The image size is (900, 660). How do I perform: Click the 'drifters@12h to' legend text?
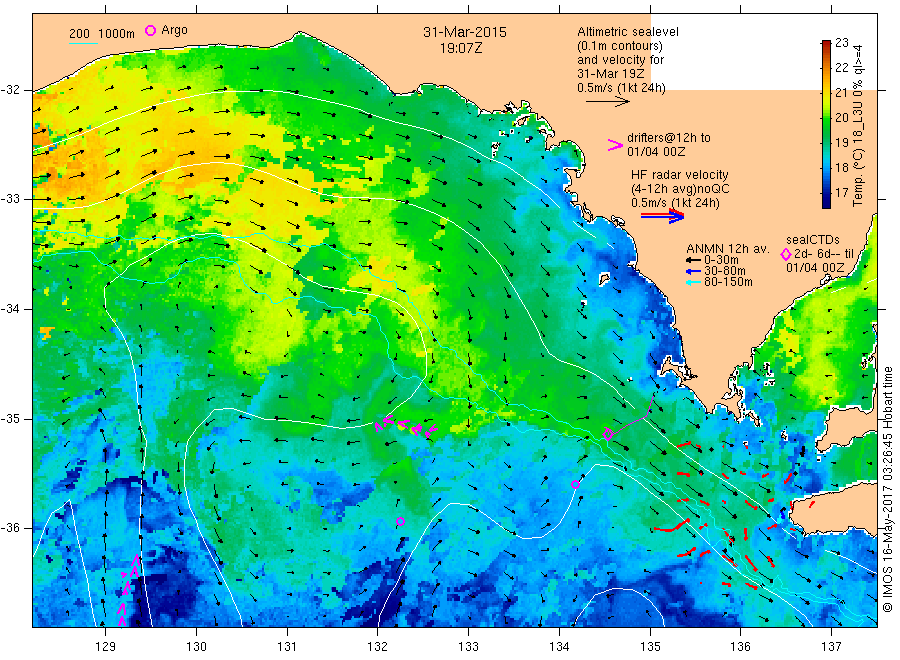[669, 138]
